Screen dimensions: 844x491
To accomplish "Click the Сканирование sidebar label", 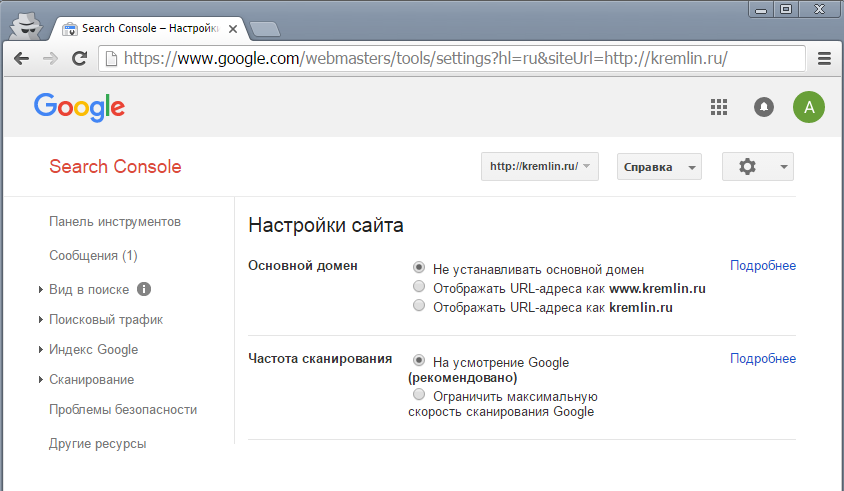I will pos(92,380).
